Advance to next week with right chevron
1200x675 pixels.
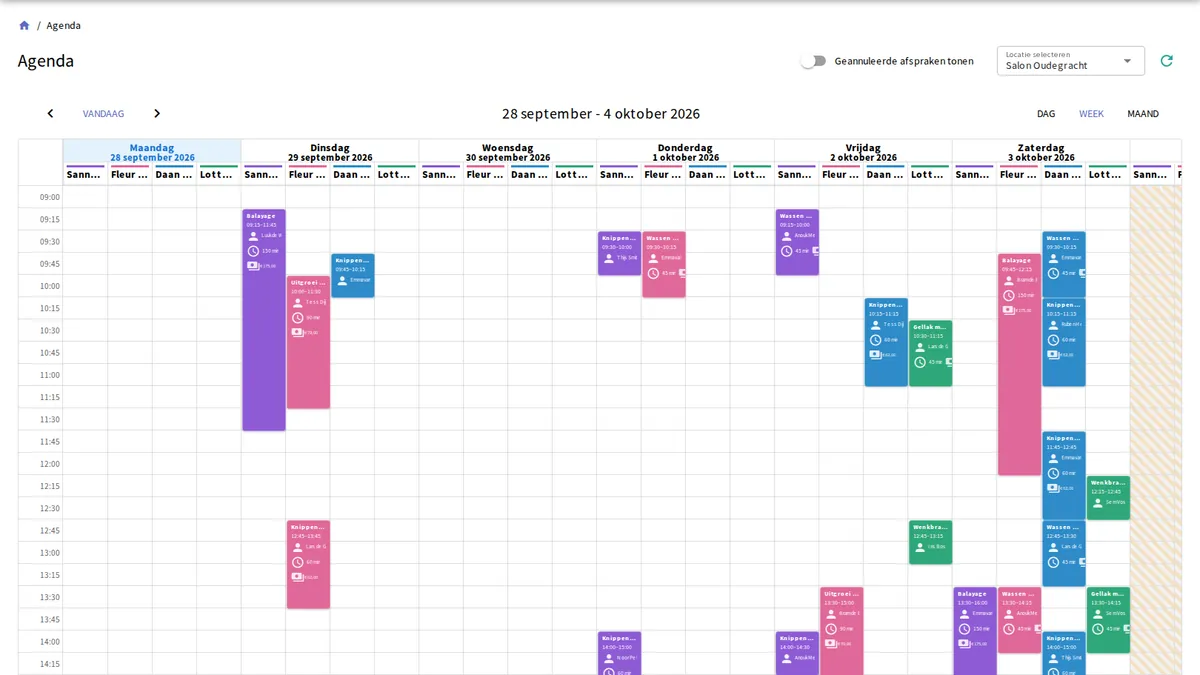click(x=157, y=114)
